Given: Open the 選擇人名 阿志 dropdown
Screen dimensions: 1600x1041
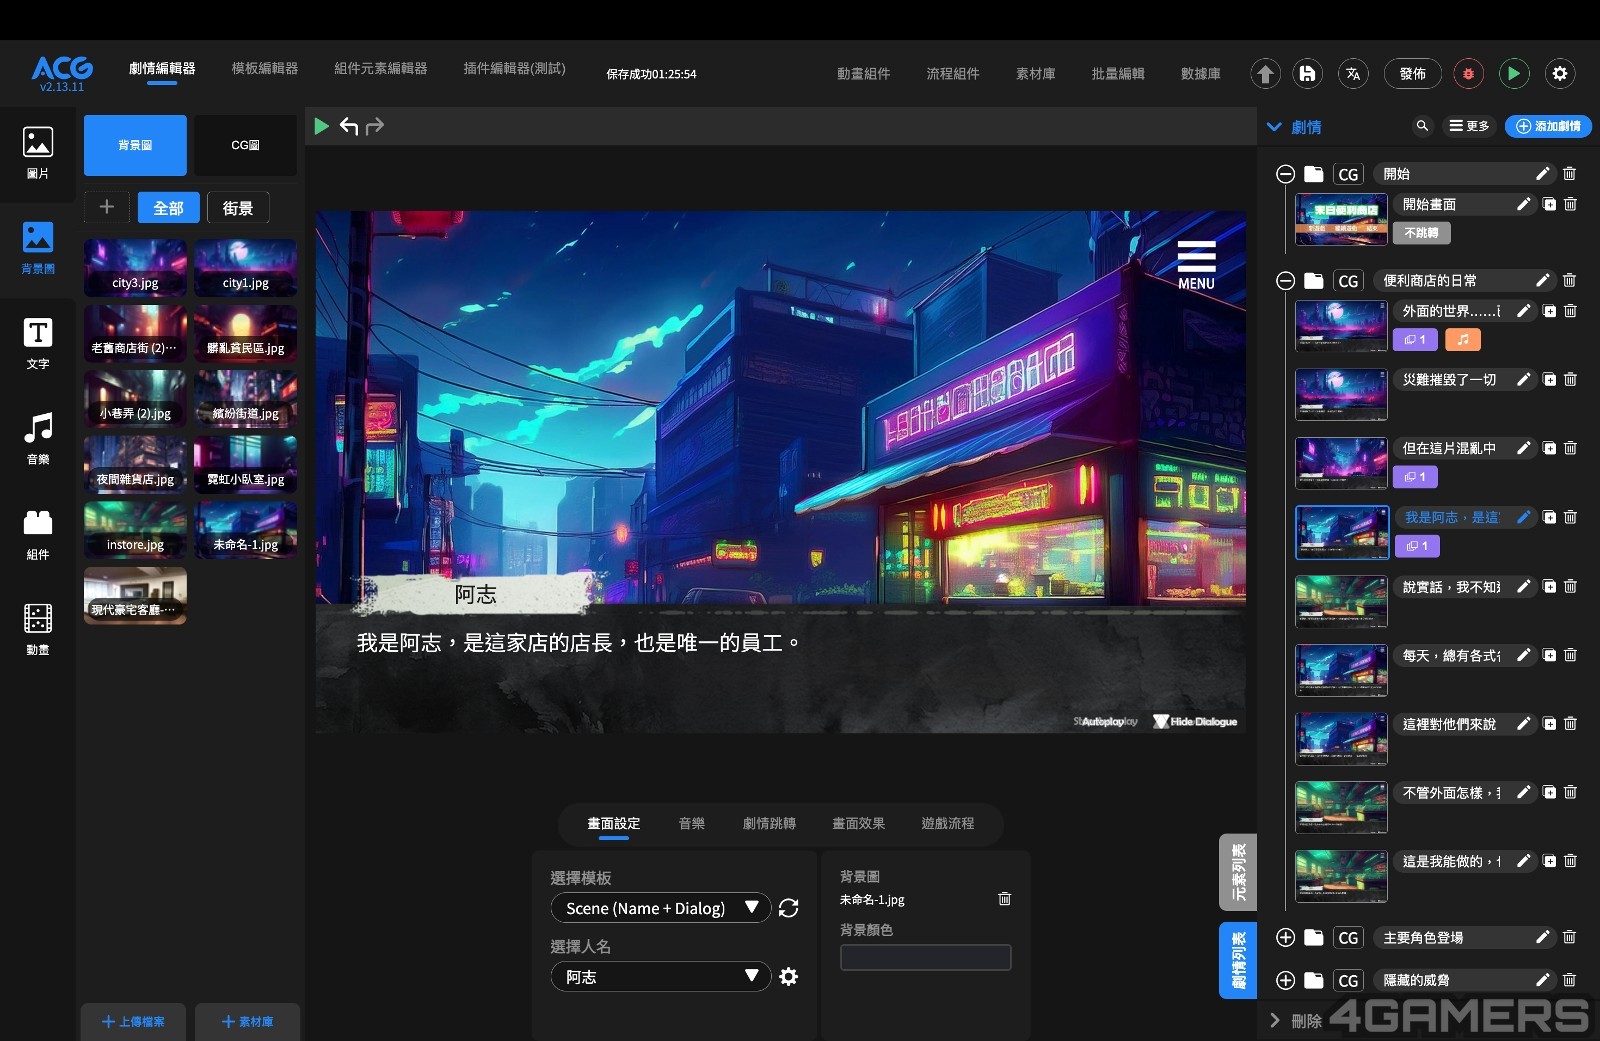Looking at the screenshot, I should [x=660, y=976].
